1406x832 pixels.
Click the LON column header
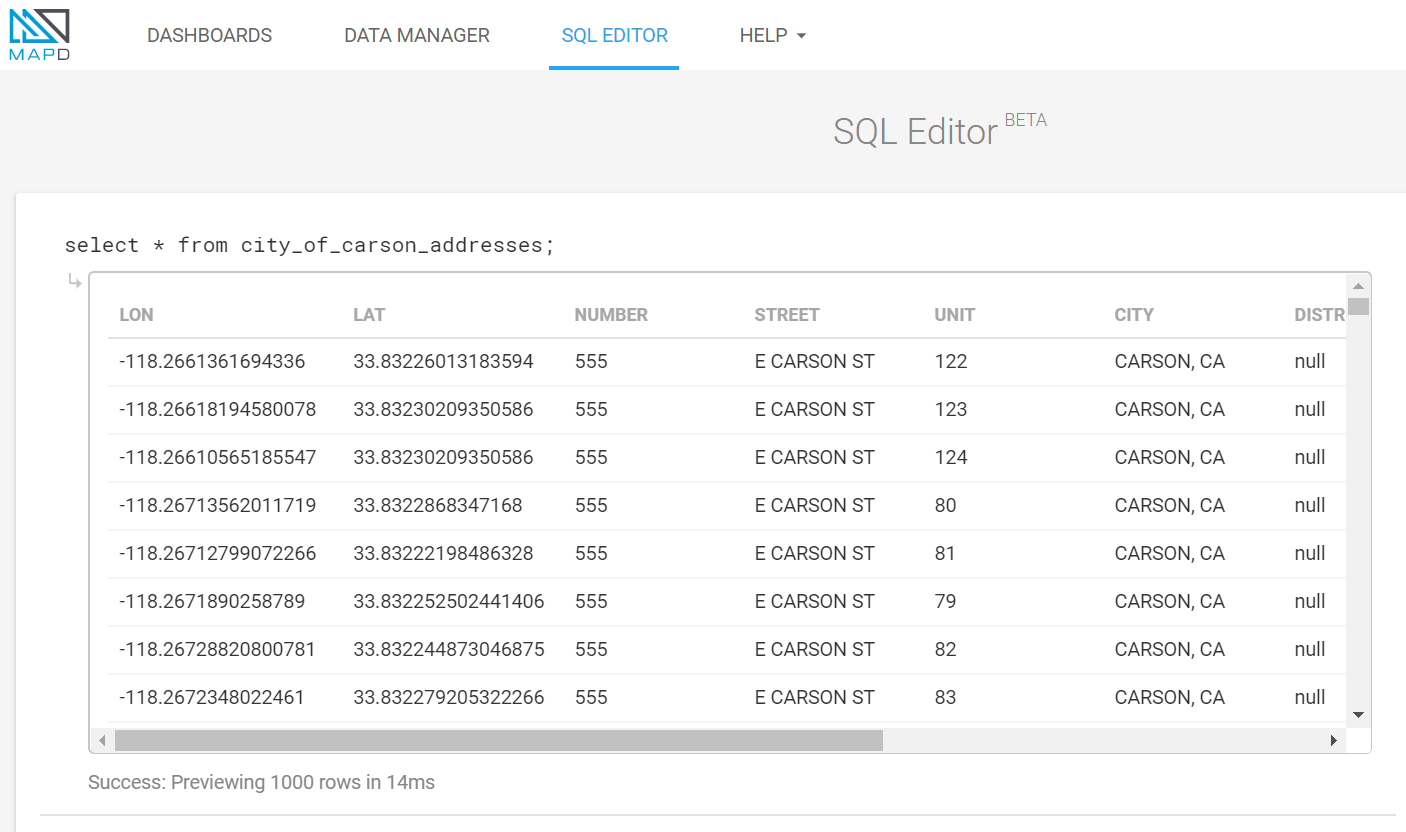pos(136,315)
